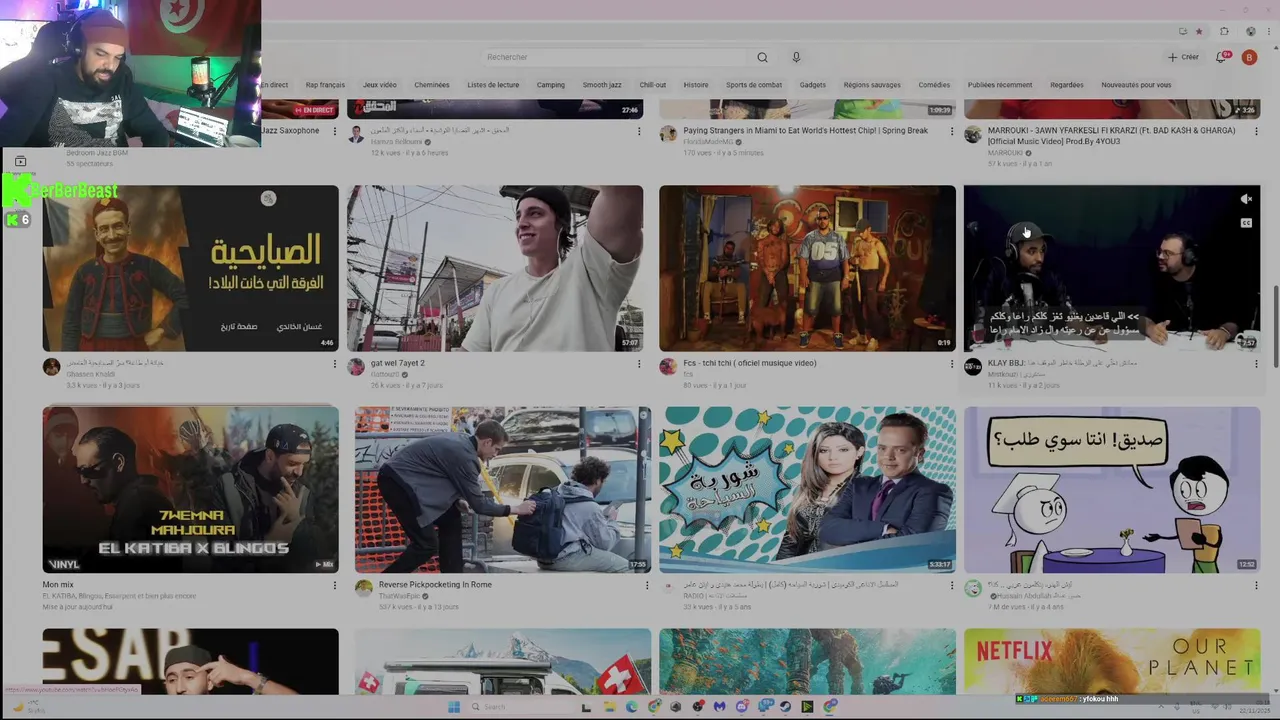Open options menu for the cartoon student video
The image size is (1280, 720).
1256,585
